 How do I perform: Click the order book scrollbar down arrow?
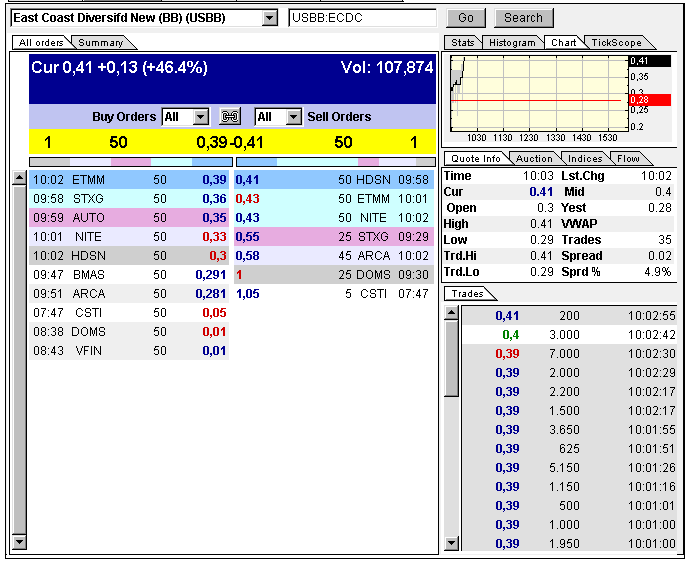[x=18, y=542]
